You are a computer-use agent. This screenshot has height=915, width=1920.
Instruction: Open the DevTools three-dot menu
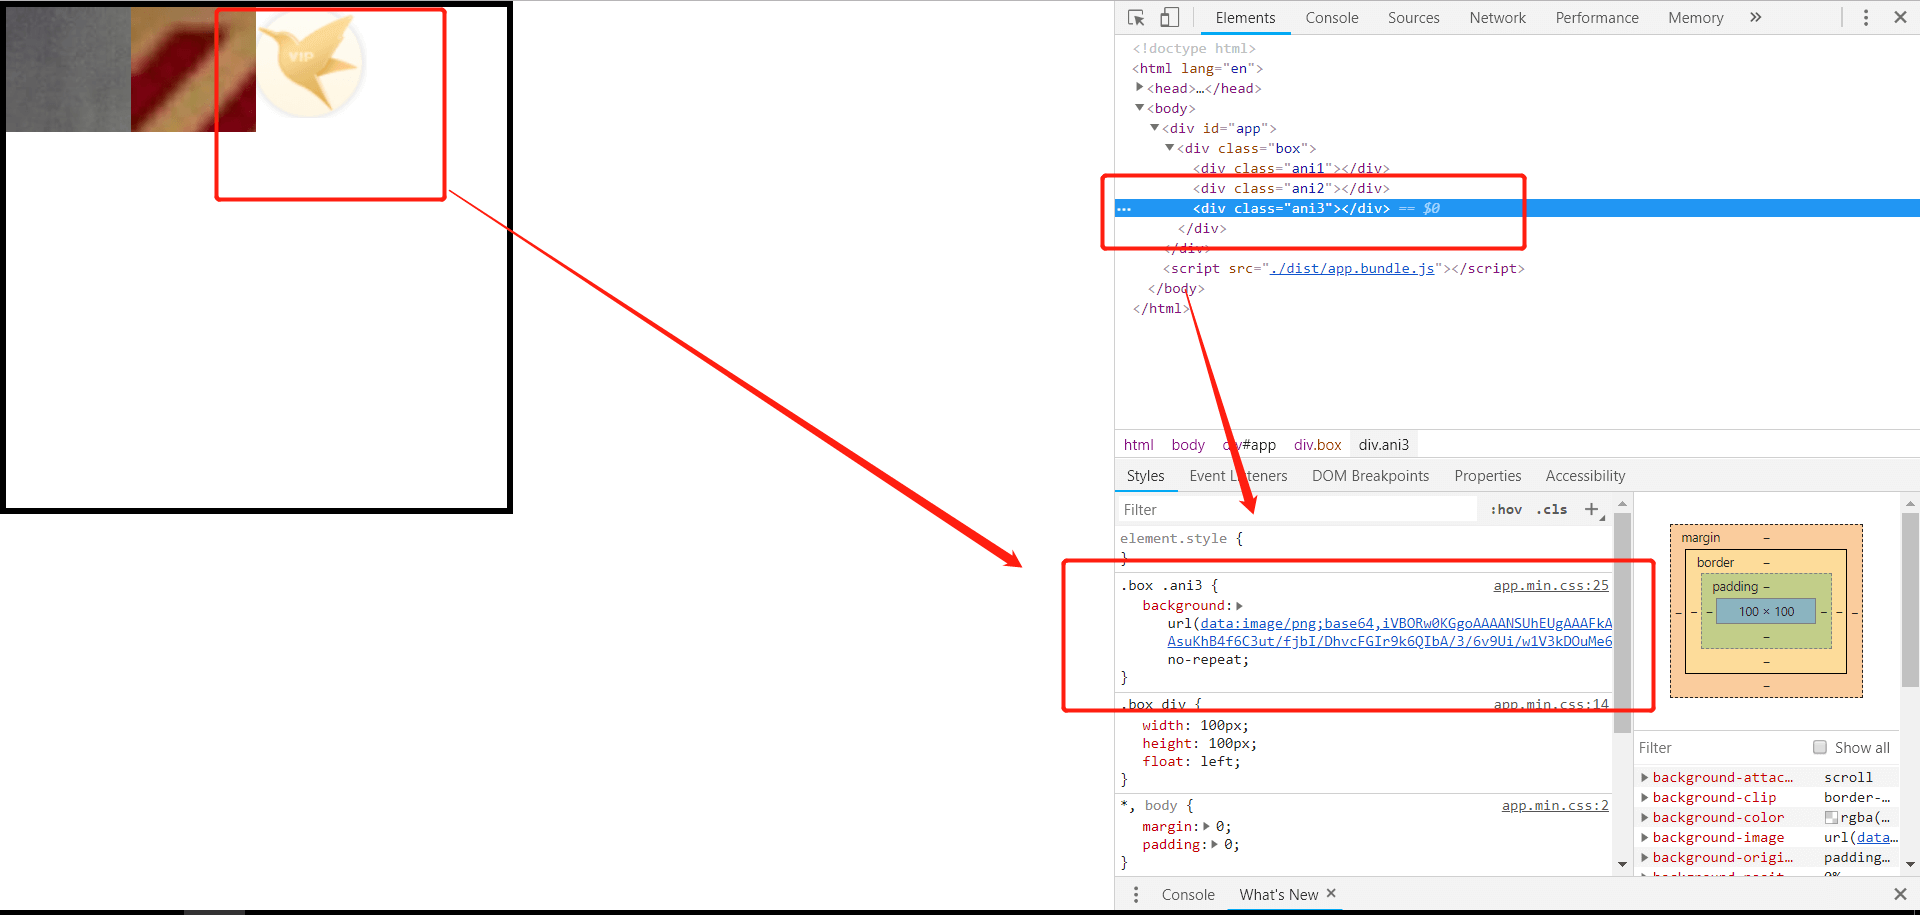[1866, 18]
